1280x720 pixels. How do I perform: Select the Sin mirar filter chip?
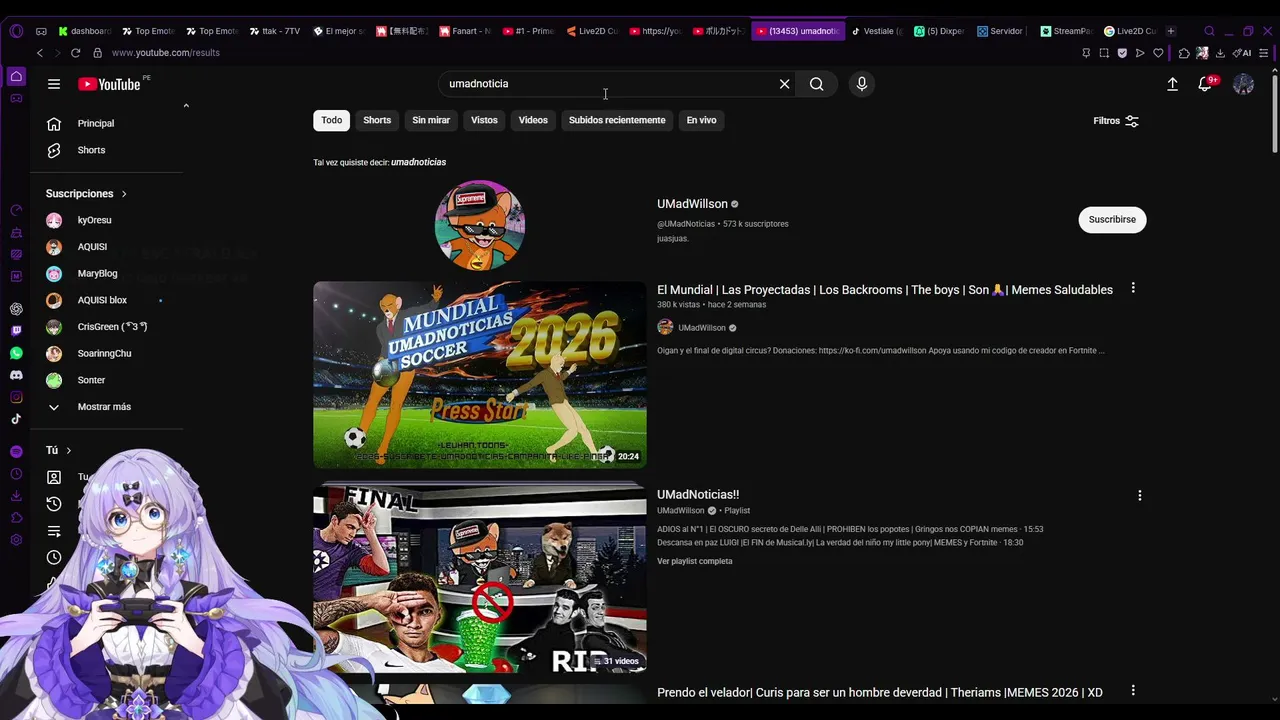[431, 120]
